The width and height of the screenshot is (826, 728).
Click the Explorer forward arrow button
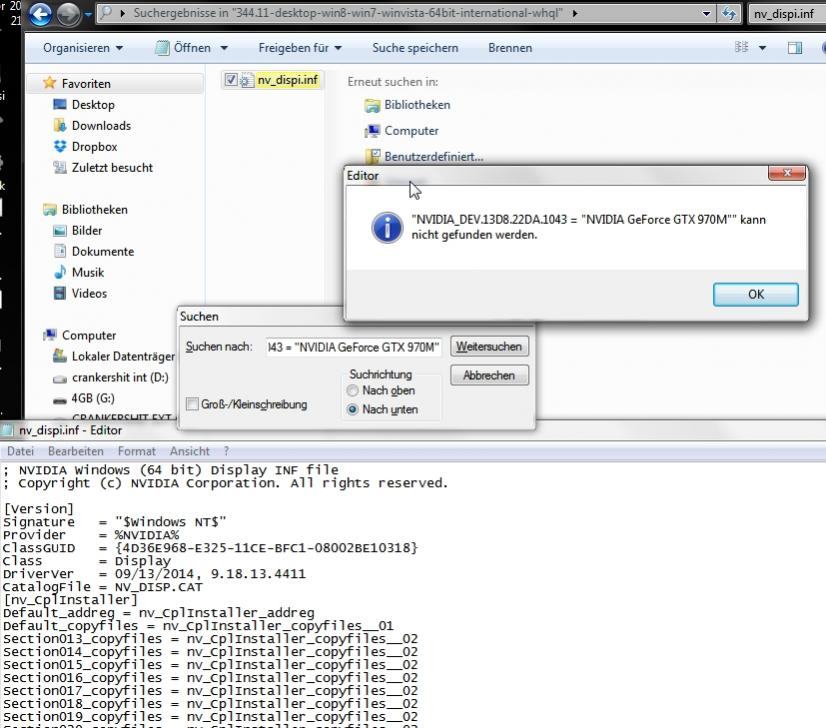(68, 14)
